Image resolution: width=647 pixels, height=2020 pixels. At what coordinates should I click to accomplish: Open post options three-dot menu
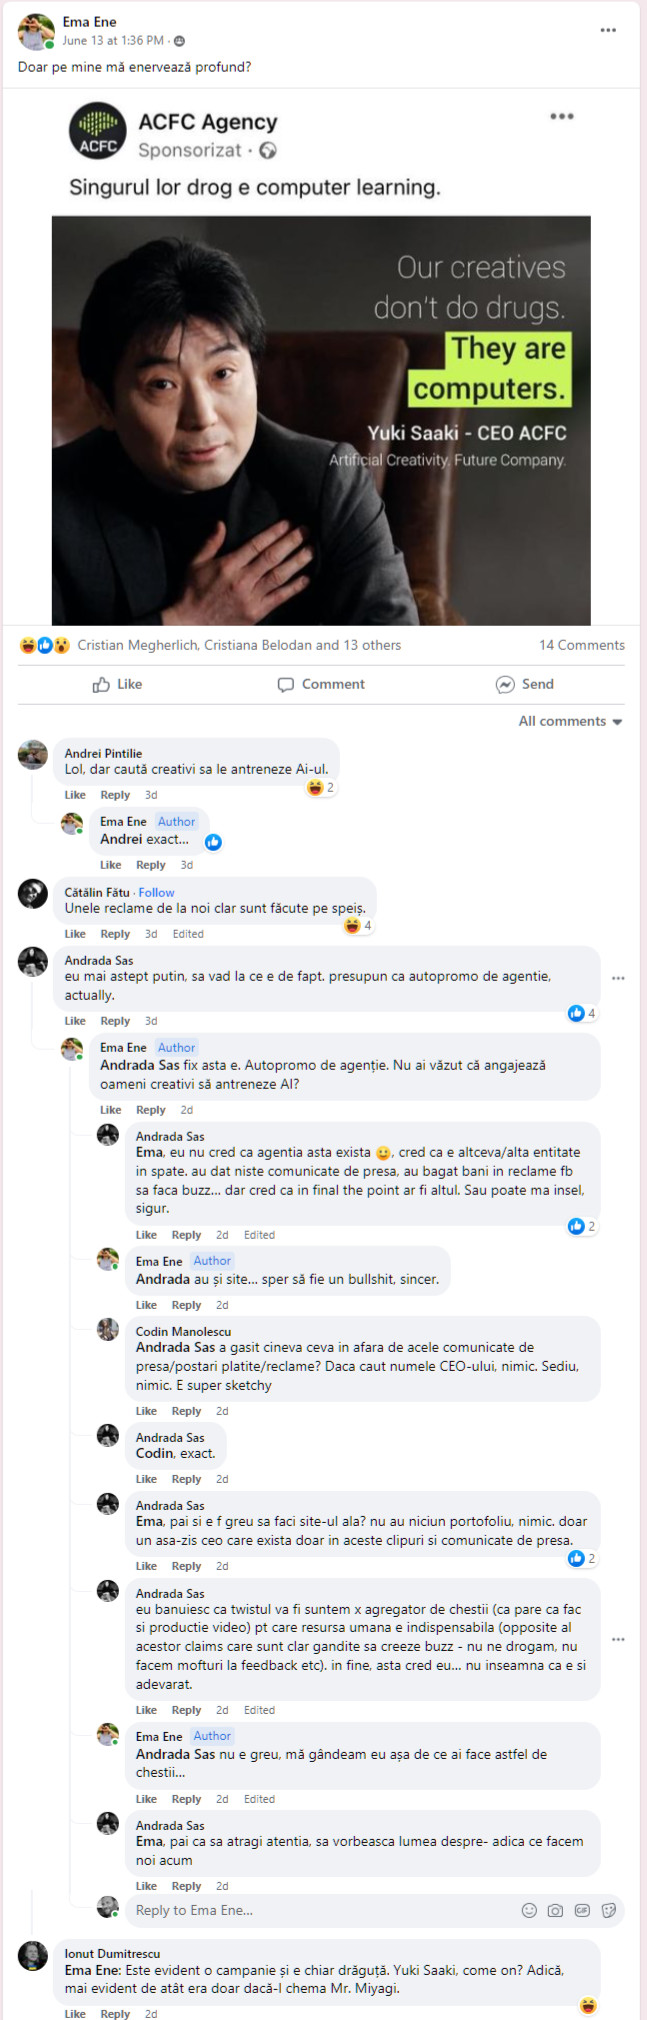tap(608, 30)
